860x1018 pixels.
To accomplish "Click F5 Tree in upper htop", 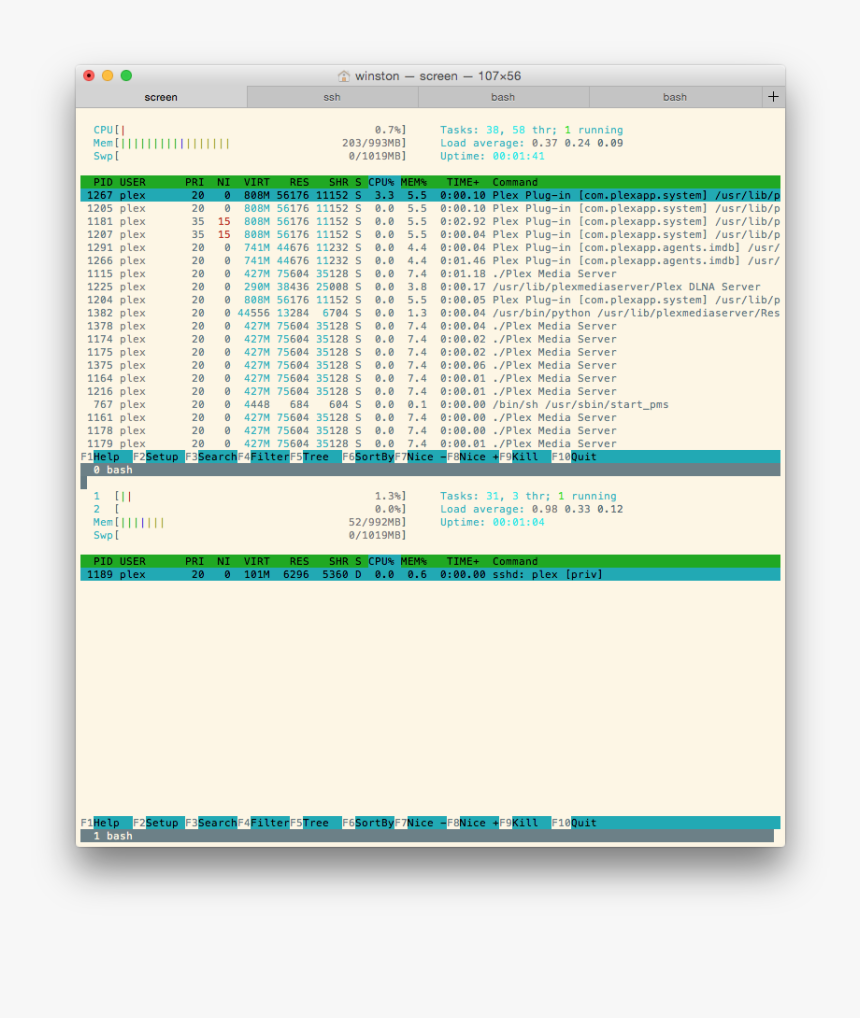I will (x=315, y=456).
